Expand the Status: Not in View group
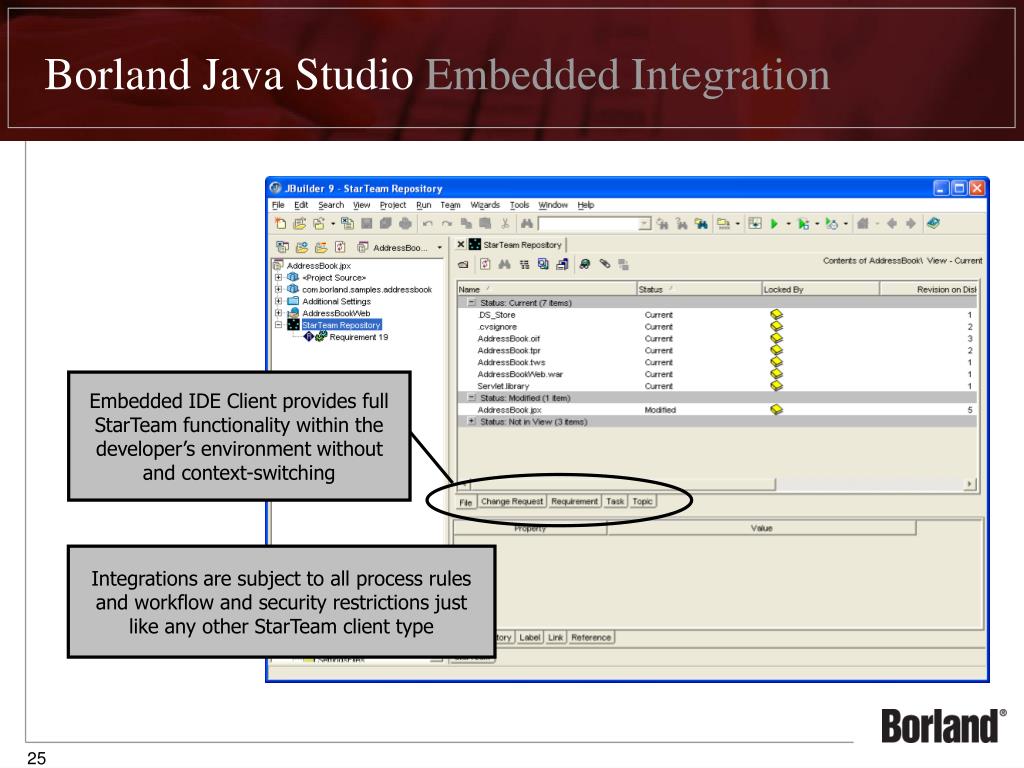1024x768 pixels. pos(472,421)
